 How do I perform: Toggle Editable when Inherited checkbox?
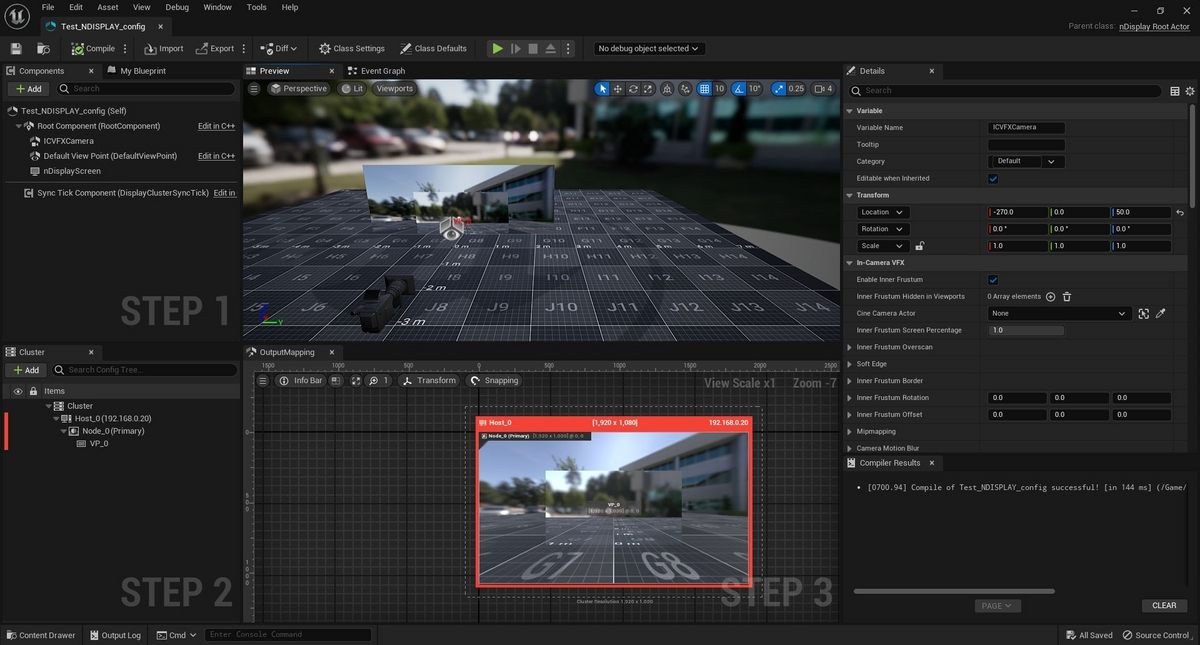993,179
